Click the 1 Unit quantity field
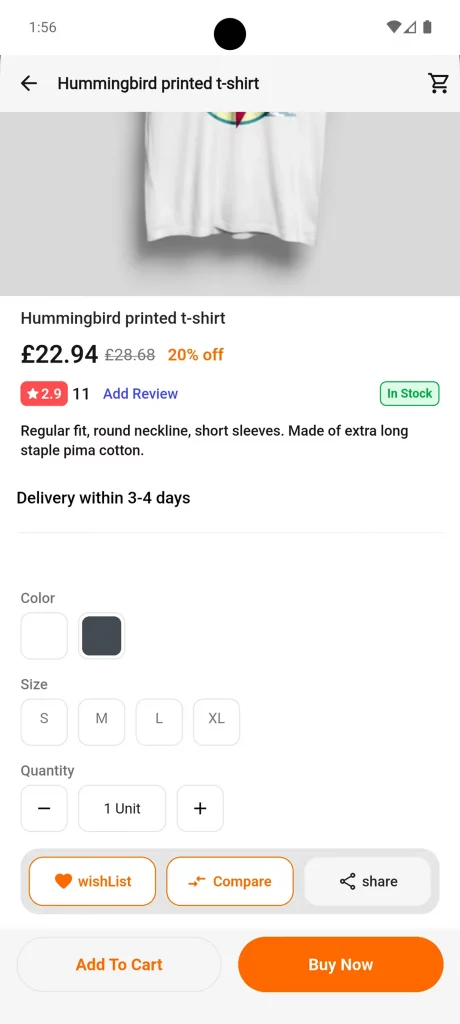 (122, 808)
